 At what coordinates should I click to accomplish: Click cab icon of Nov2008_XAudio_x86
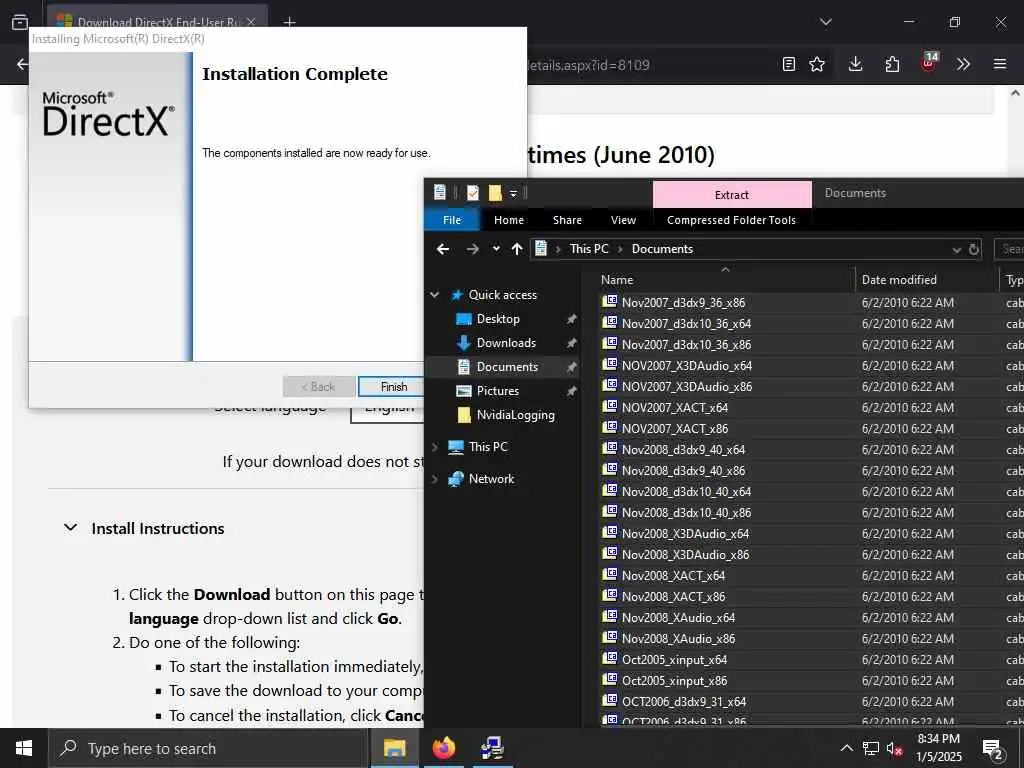[x=609, y=637]
